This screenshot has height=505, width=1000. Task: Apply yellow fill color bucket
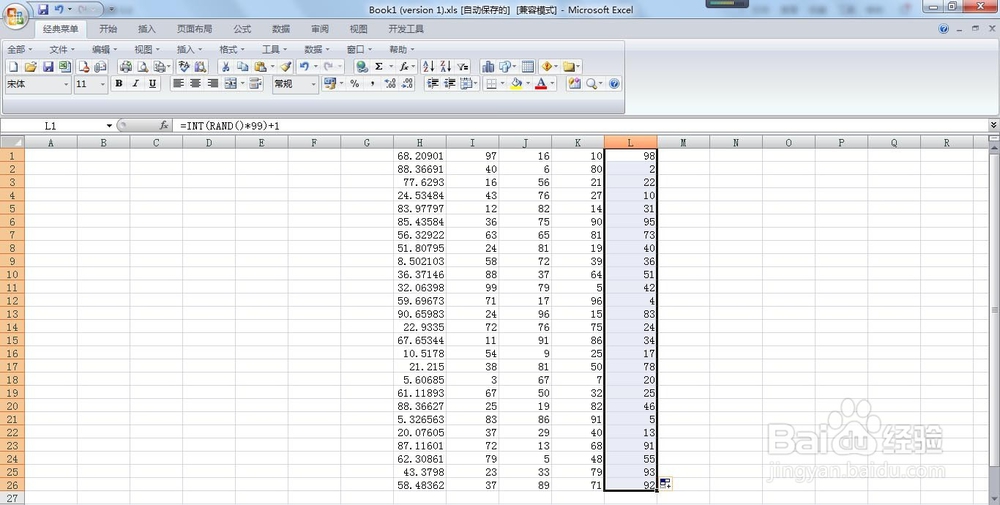point(517,84)
